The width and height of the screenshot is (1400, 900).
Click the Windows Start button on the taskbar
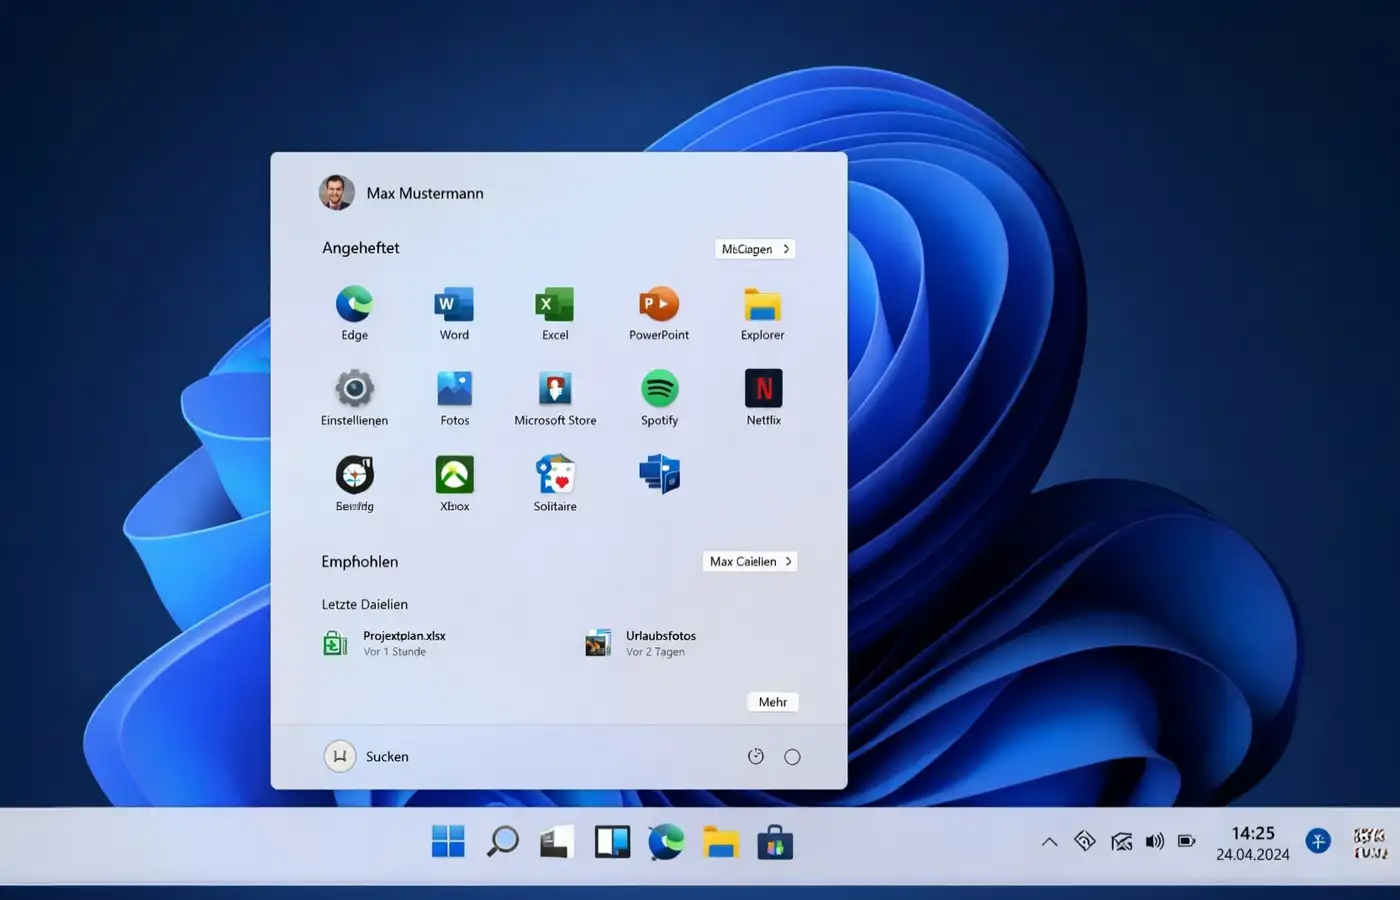[x=448, y=842]
